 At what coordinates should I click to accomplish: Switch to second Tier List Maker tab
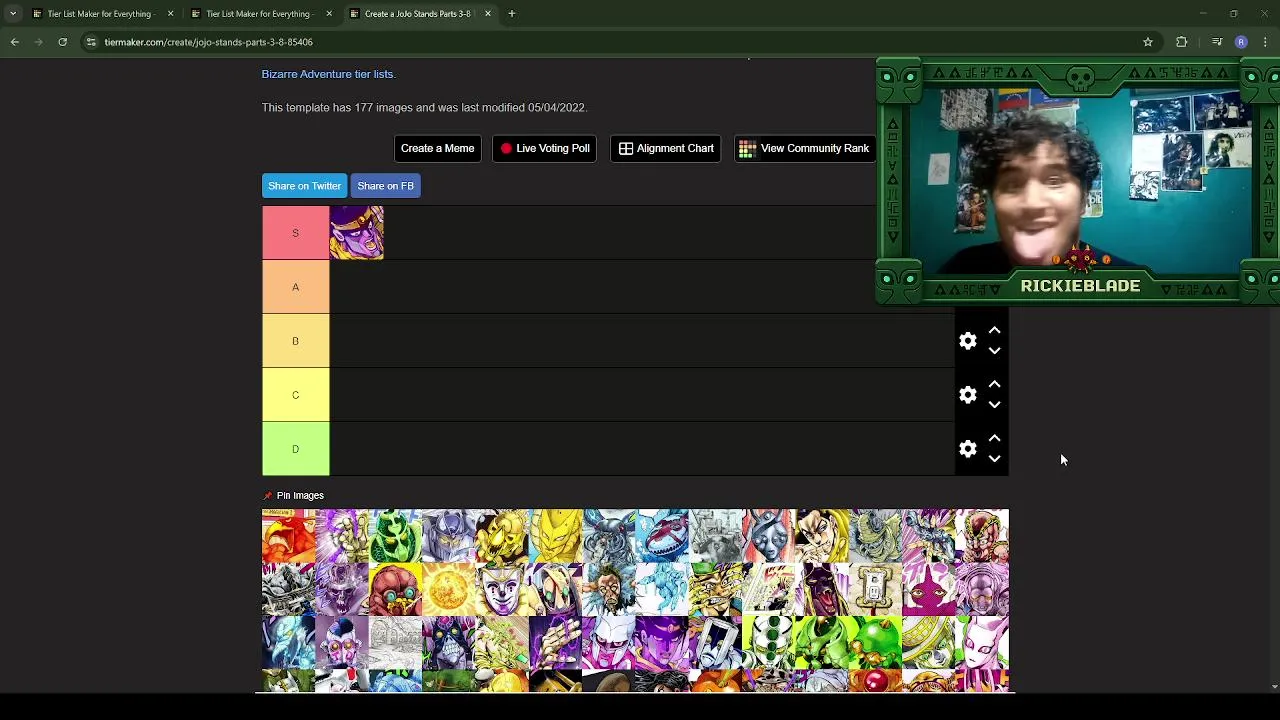(258, 14)
